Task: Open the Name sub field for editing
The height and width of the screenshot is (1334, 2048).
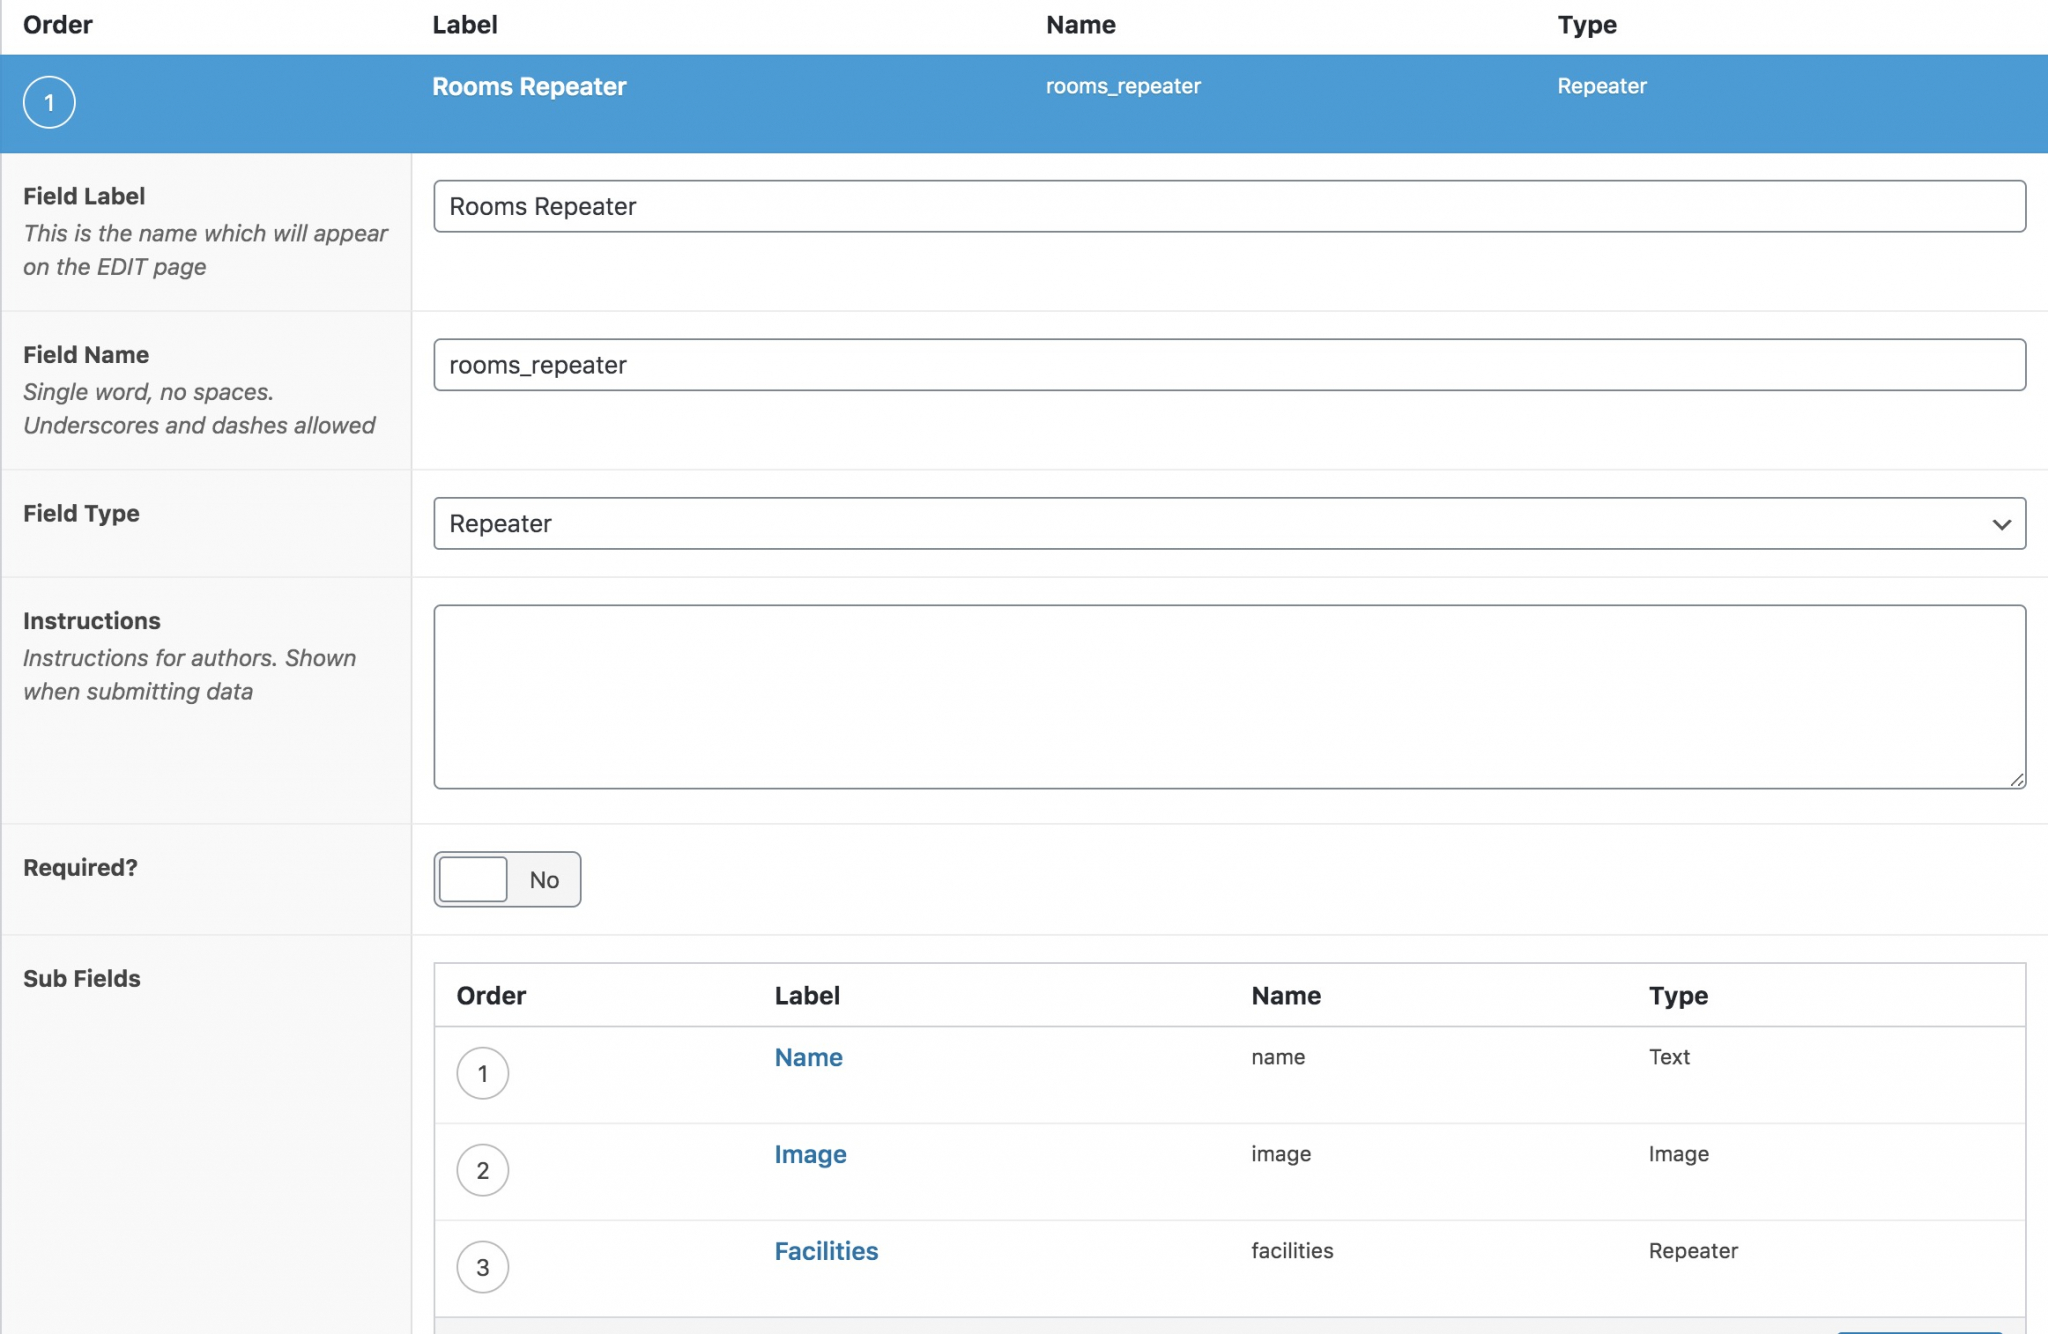Action: pyautogui.click(x=807, y=1057)
